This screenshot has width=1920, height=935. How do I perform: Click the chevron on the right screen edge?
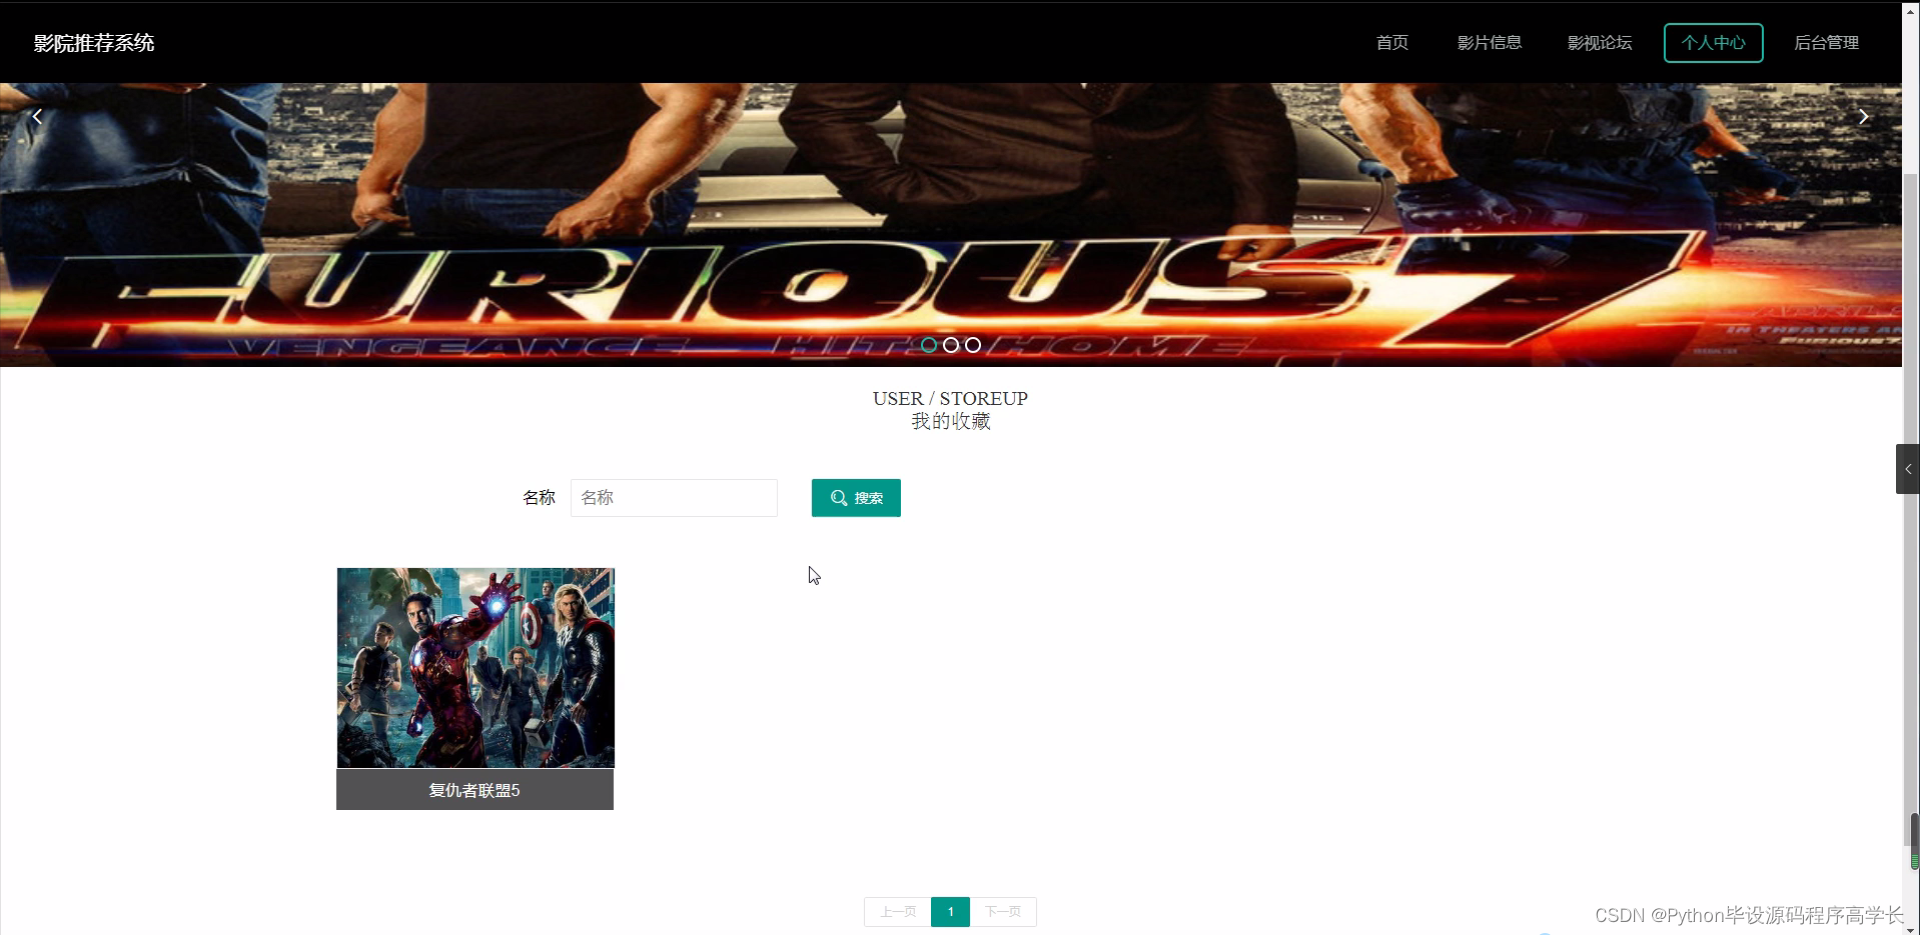click(x=1907, y=468)
